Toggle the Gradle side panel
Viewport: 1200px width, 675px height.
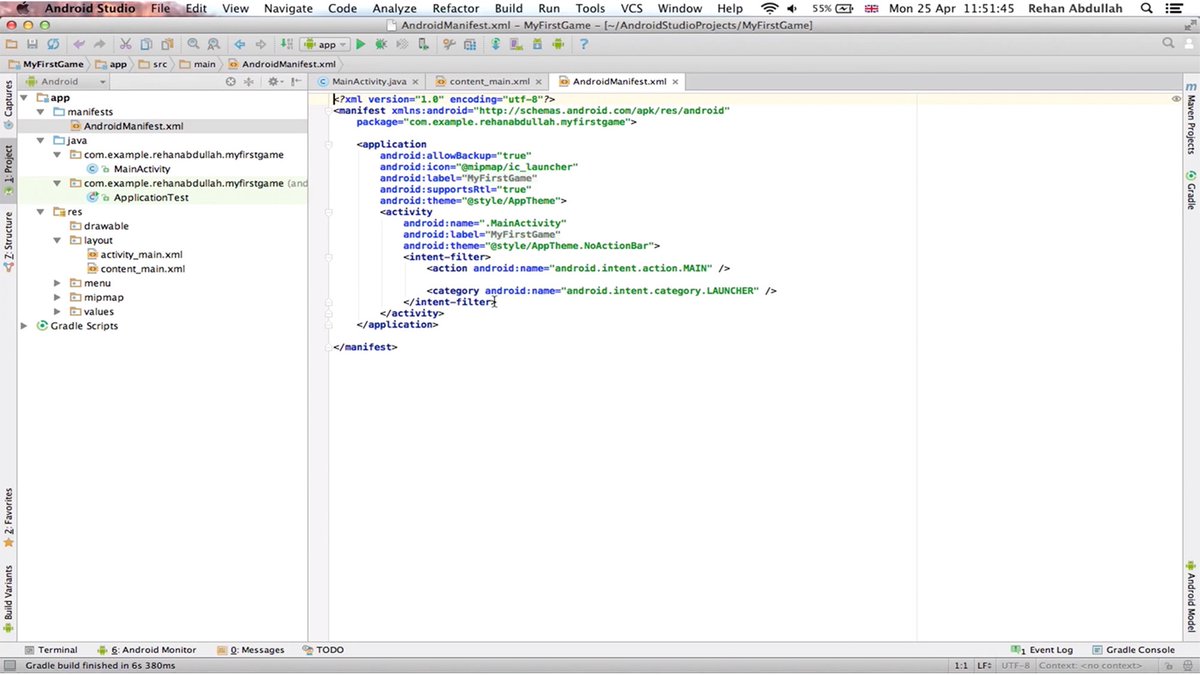tap(1191, 190)
